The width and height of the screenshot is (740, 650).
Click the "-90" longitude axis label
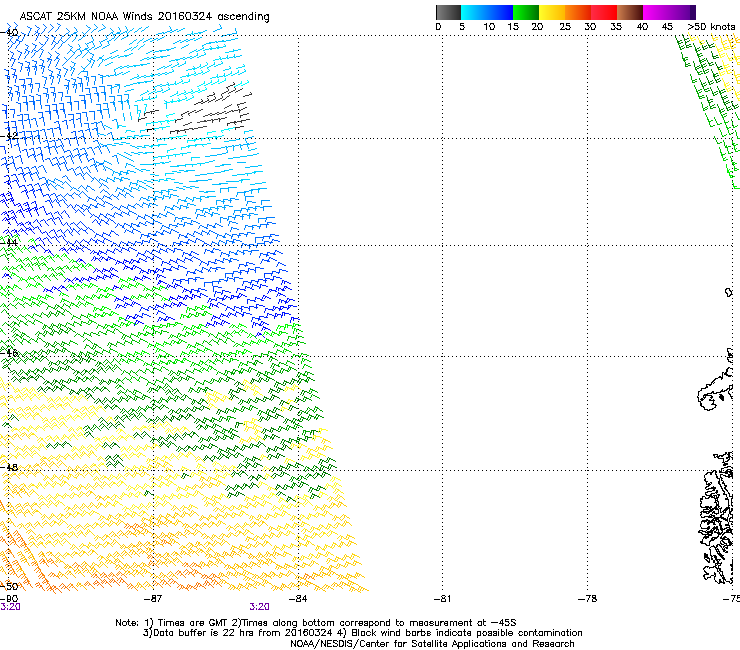click(x=9, y=599)
